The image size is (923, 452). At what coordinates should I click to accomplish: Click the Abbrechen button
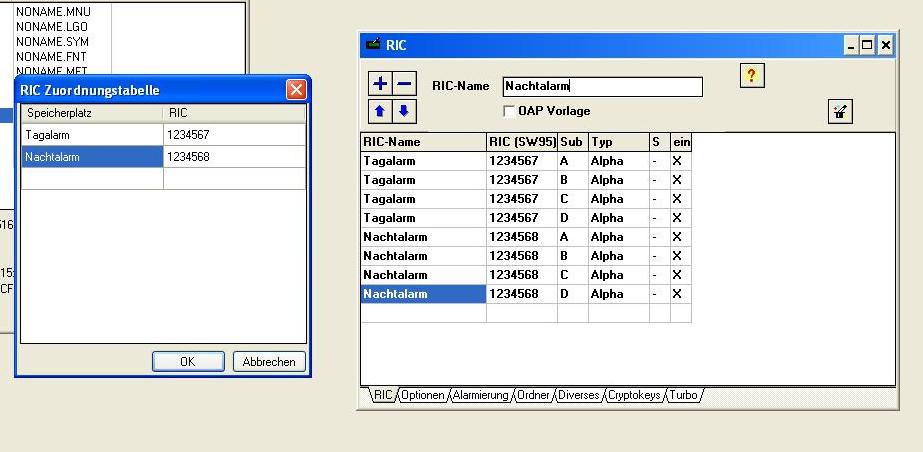point(269,362)
